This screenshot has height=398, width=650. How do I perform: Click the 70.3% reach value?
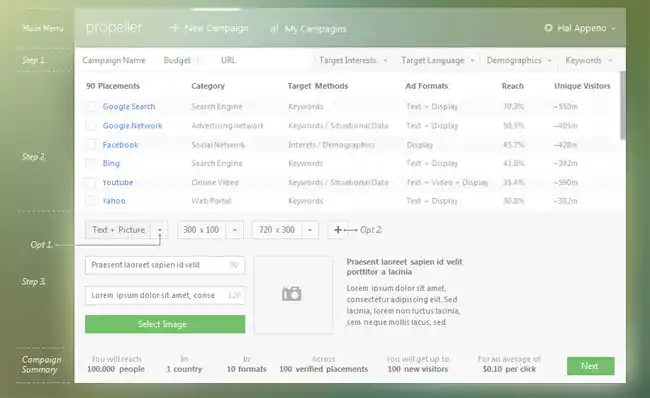(513, 107)
